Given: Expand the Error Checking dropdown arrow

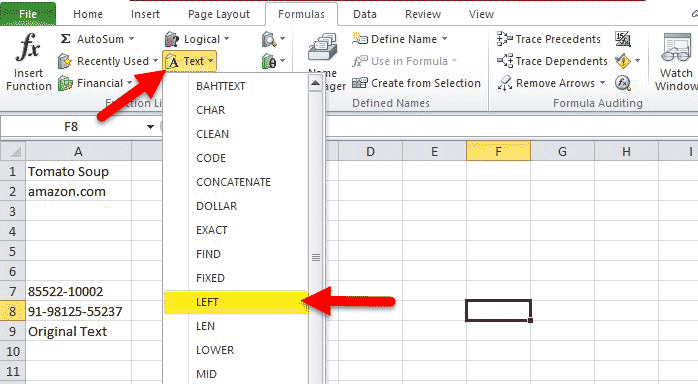Looking at the screenshot, I should (x=637, y=61).
